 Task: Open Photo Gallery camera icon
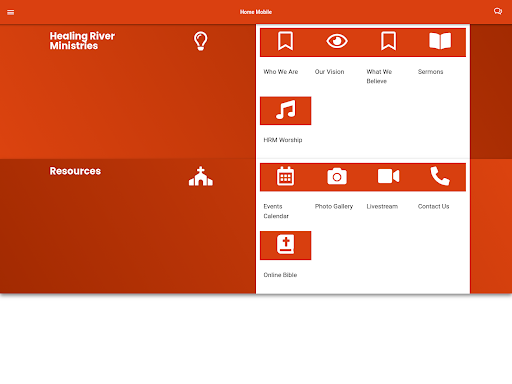coord(337,176)
